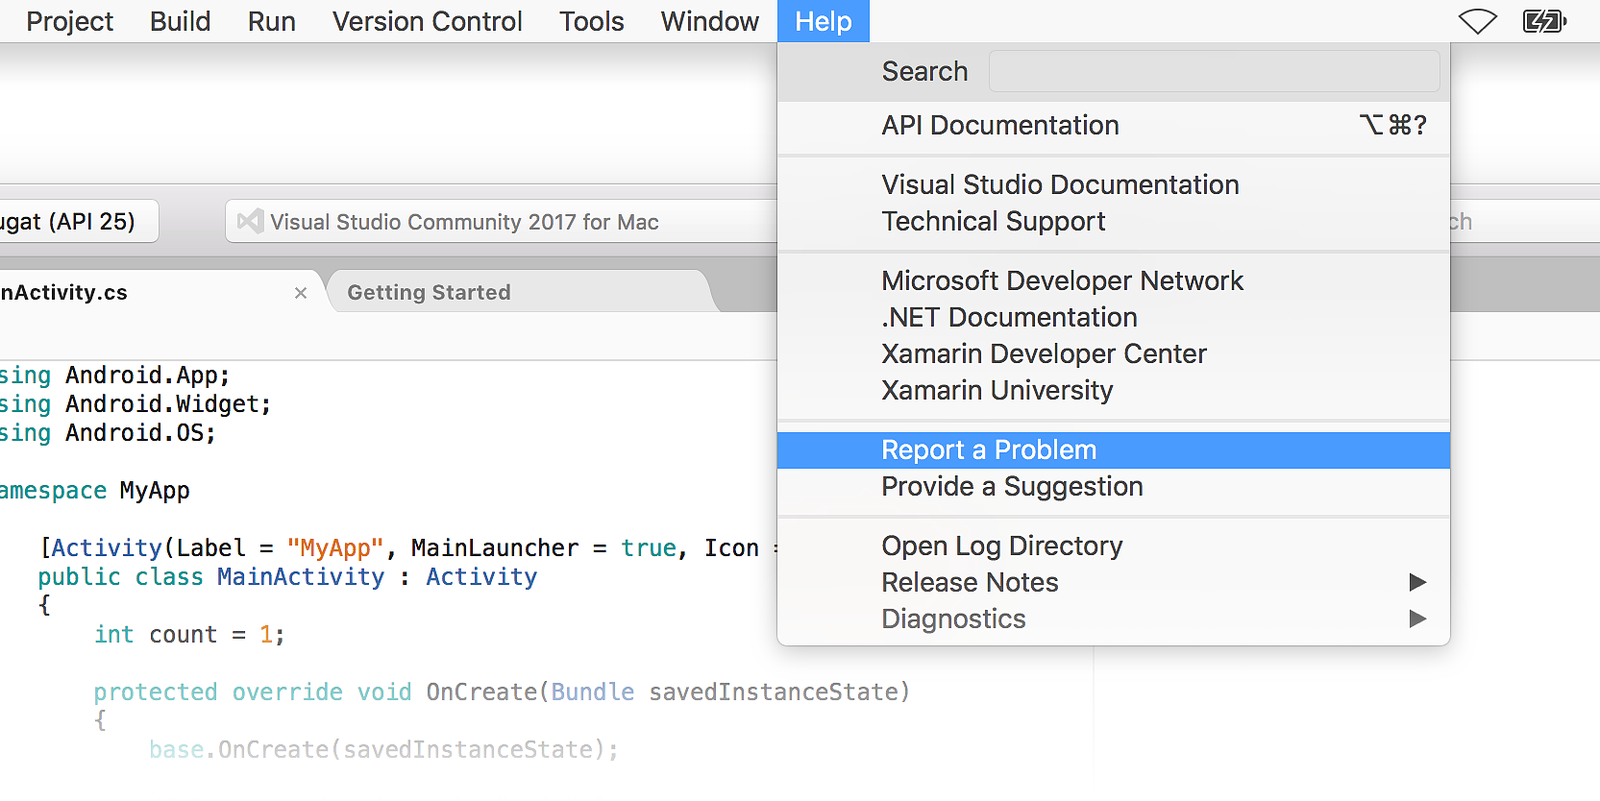Select Xamarin University menu entry
The height and width of the screenshot is (801, 1600).
point(997,391)
